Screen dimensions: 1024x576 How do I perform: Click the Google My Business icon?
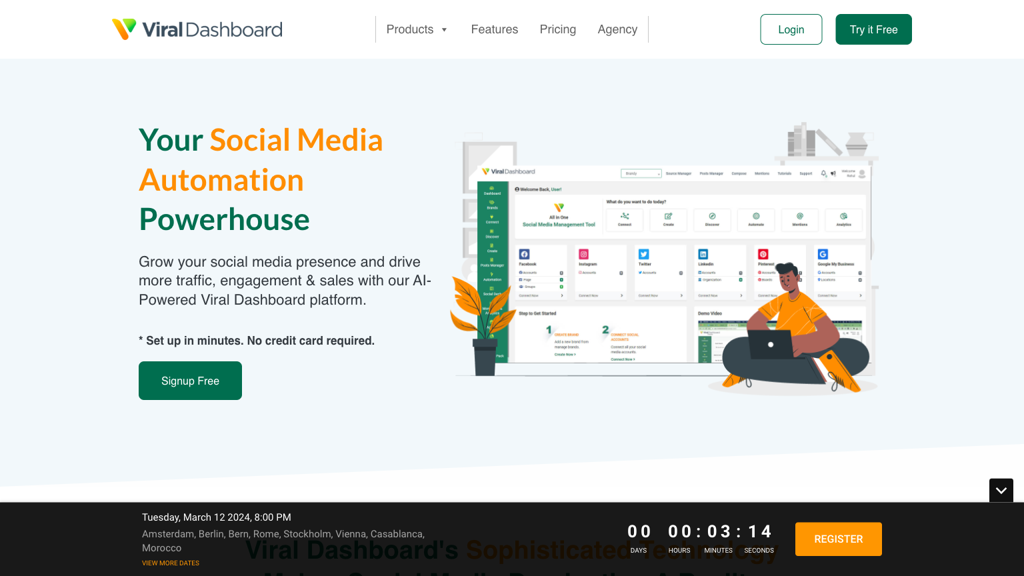tap(823, 254)
